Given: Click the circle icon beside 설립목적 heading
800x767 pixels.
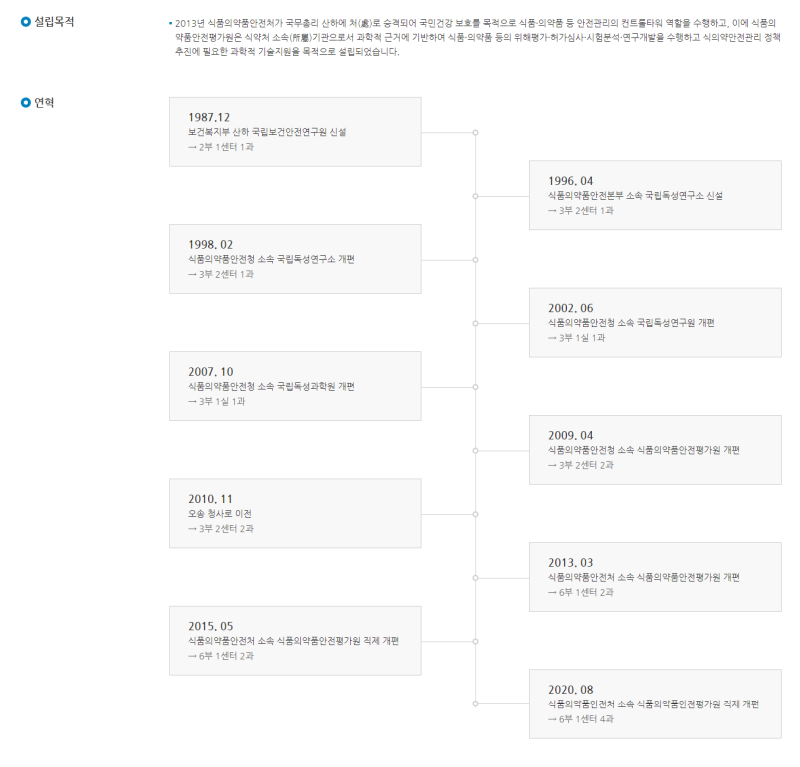Looking at the screenshot, I should coord(26,22).
